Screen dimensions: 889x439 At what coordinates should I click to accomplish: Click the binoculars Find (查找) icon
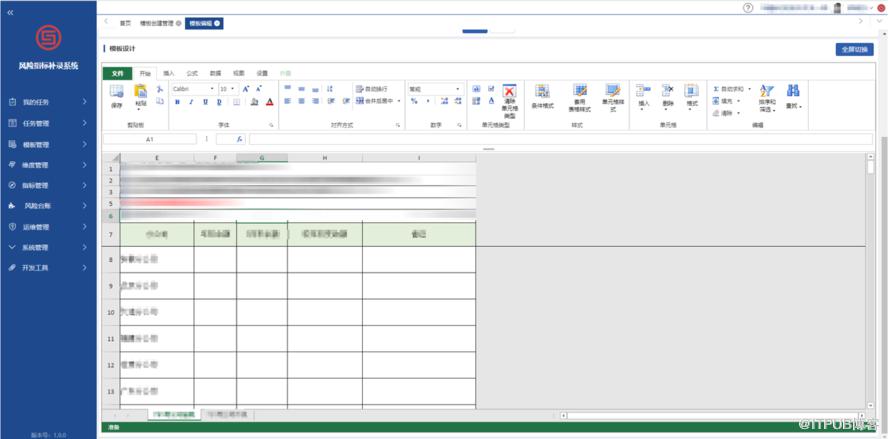pyautogui.click(x=793, y=91)
